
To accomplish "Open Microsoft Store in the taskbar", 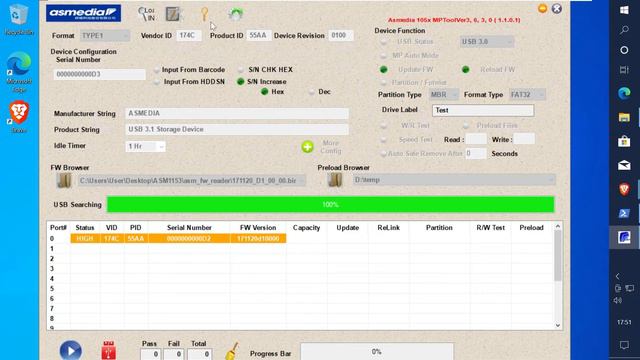I will tap(624, 141).
